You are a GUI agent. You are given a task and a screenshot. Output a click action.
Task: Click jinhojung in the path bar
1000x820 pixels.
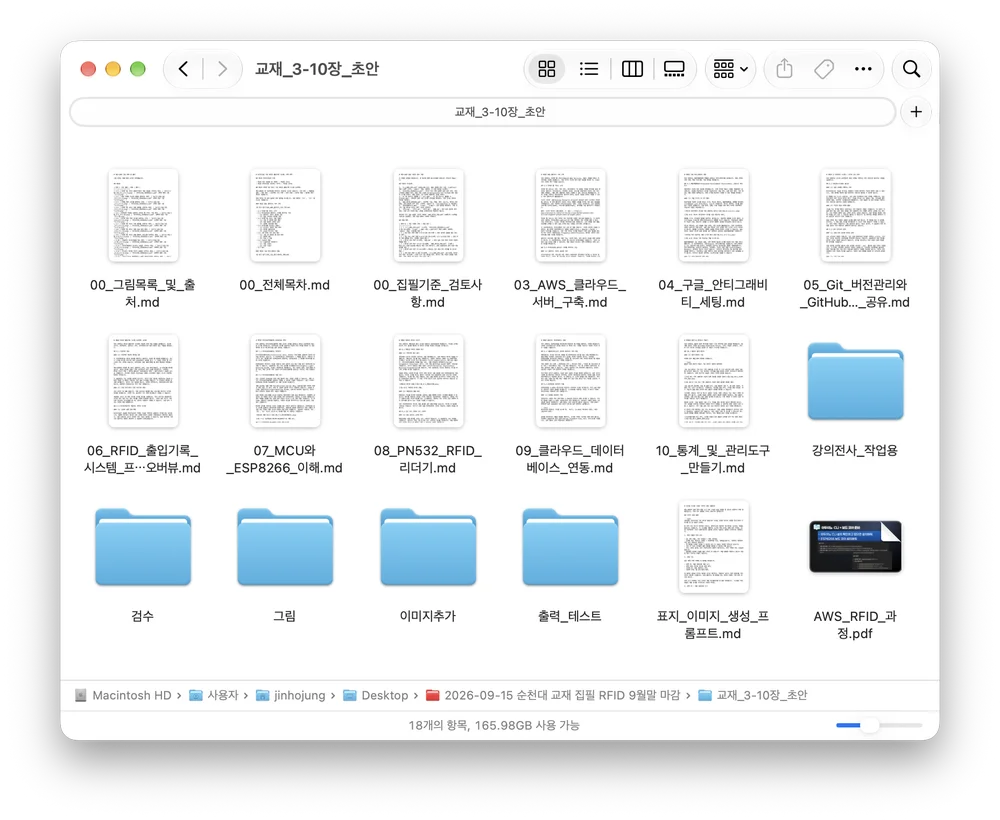[x=291, y=695]
